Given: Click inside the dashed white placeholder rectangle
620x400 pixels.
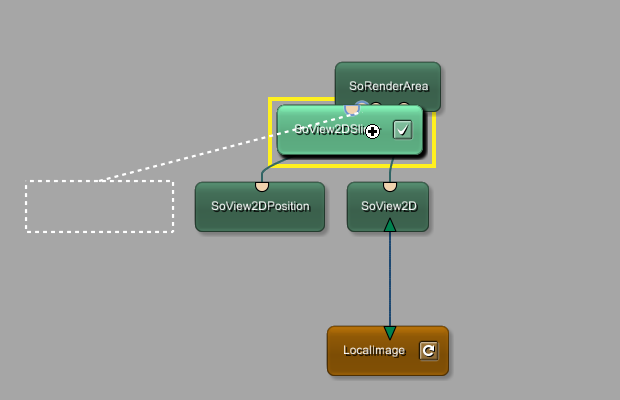Looking at the screenshot, I should click(x=99, y=207).
